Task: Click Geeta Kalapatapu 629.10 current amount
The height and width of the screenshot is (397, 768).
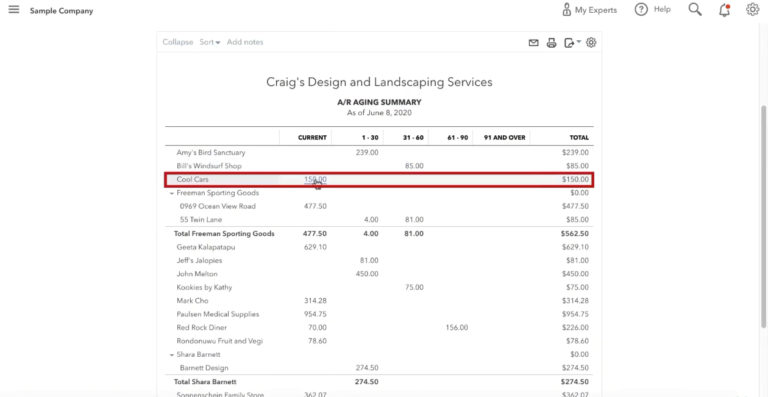Action: (x=315, y=247)
